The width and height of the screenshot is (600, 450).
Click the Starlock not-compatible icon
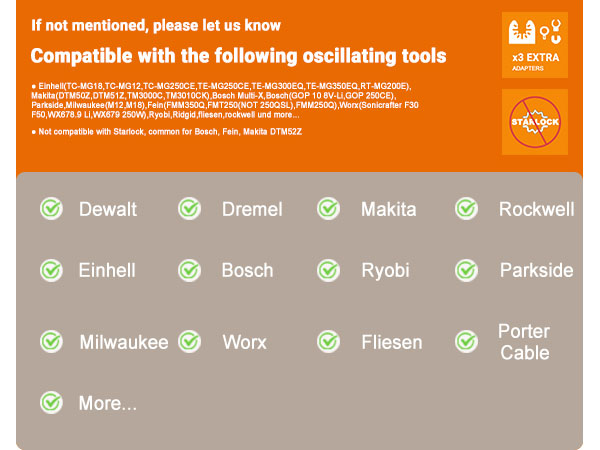pyautogui.click(x=534, y=122)
